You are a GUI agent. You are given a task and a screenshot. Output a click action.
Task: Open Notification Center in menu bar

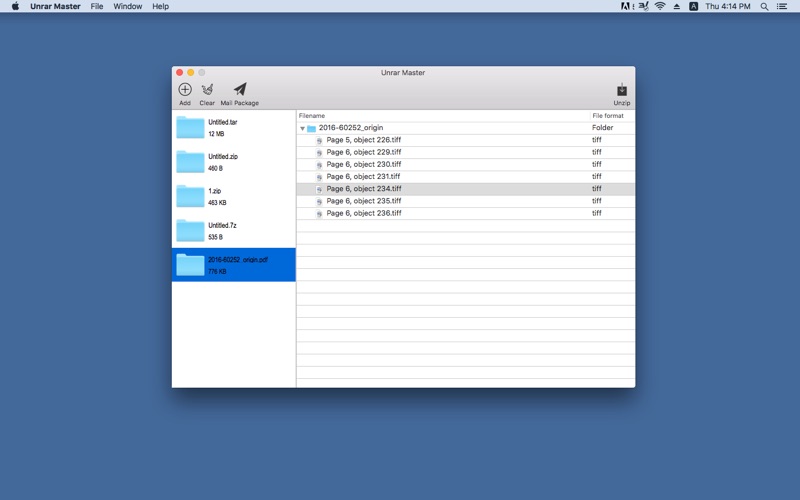(782, 6)
